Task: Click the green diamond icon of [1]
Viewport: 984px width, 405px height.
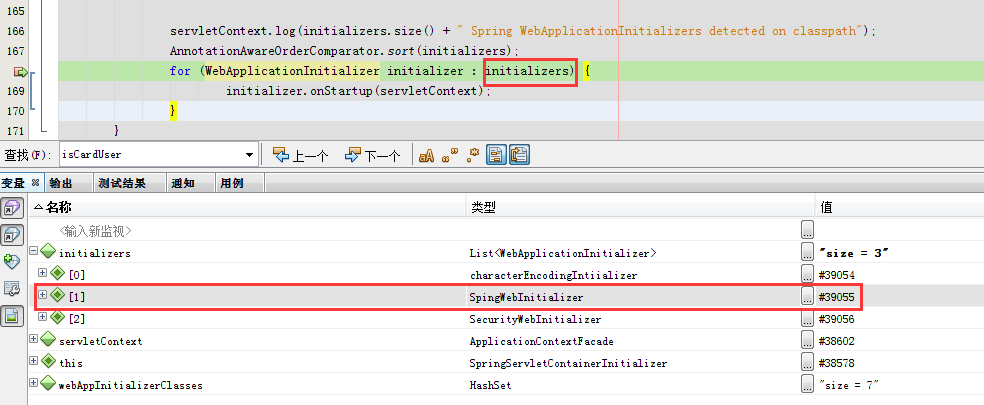Action: [x=57, y=296]
